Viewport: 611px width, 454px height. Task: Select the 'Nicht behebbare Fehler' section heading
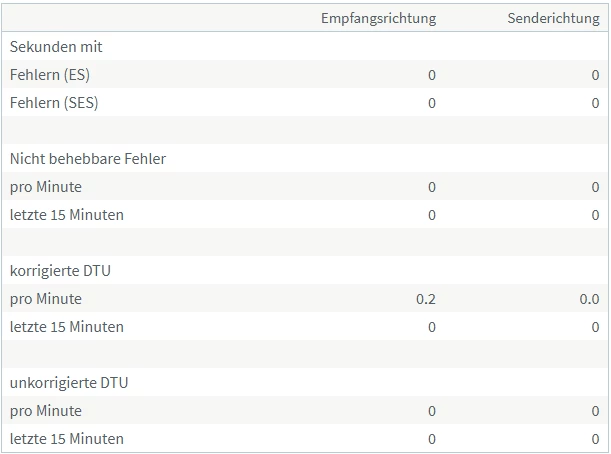88,158
